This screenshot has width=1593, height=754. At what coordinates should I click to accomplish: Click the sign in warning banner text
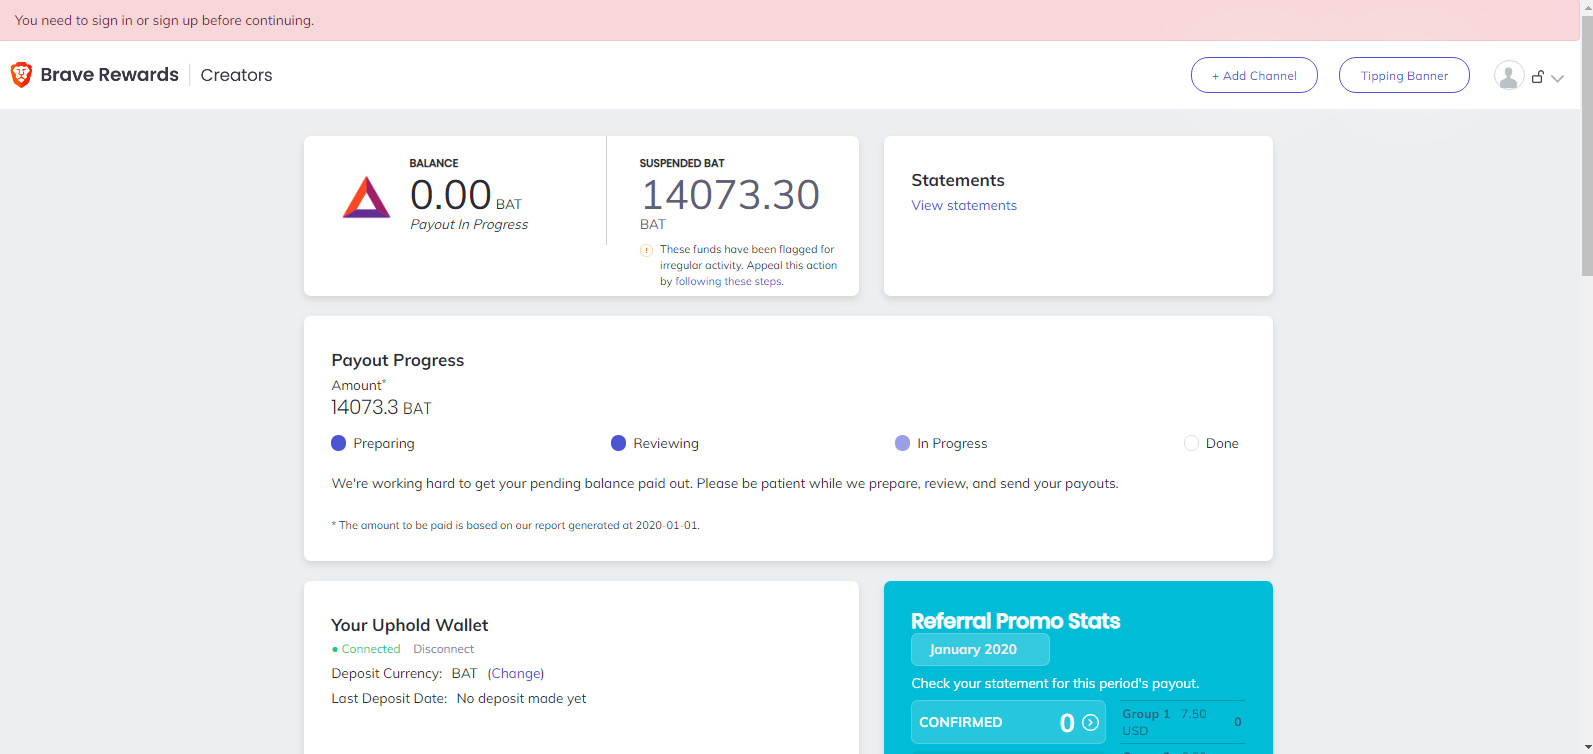[164, 20]
